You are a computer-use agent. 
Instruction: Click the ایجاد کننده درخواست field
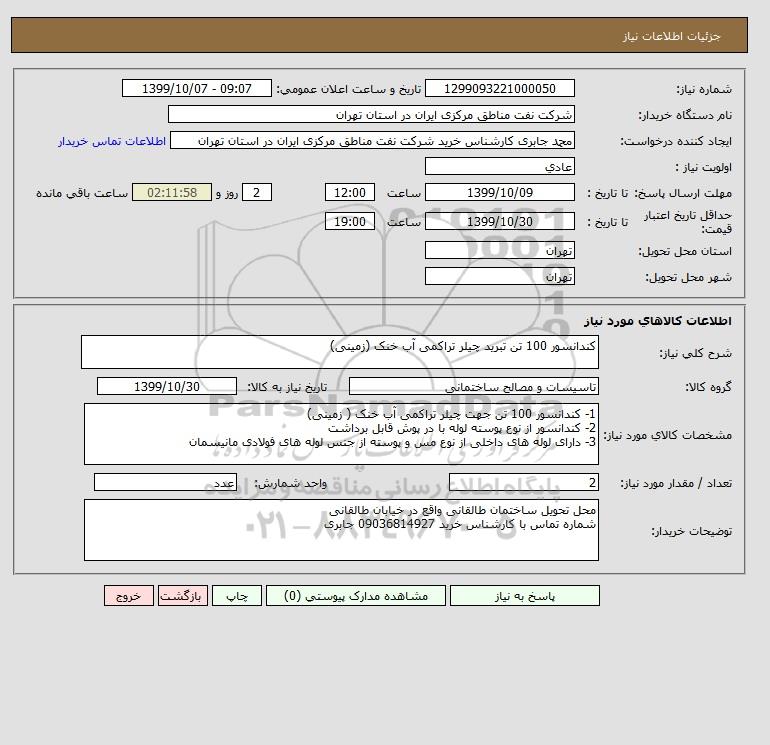(x=372, y=140)
